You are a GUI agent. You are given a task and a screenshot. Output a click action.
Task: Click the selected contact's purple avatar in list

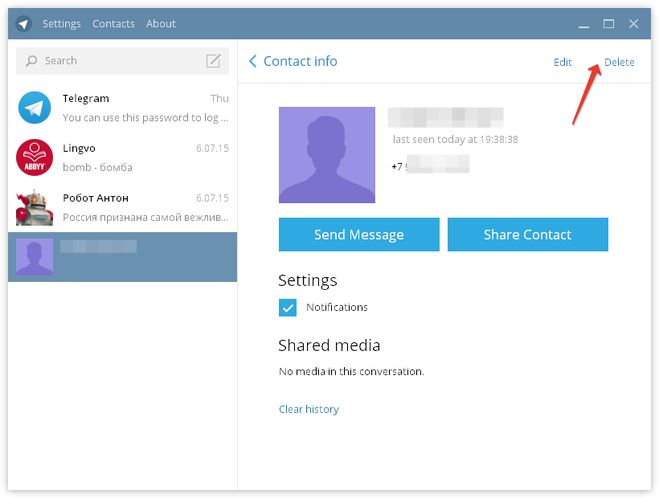(x=35, y=257)
